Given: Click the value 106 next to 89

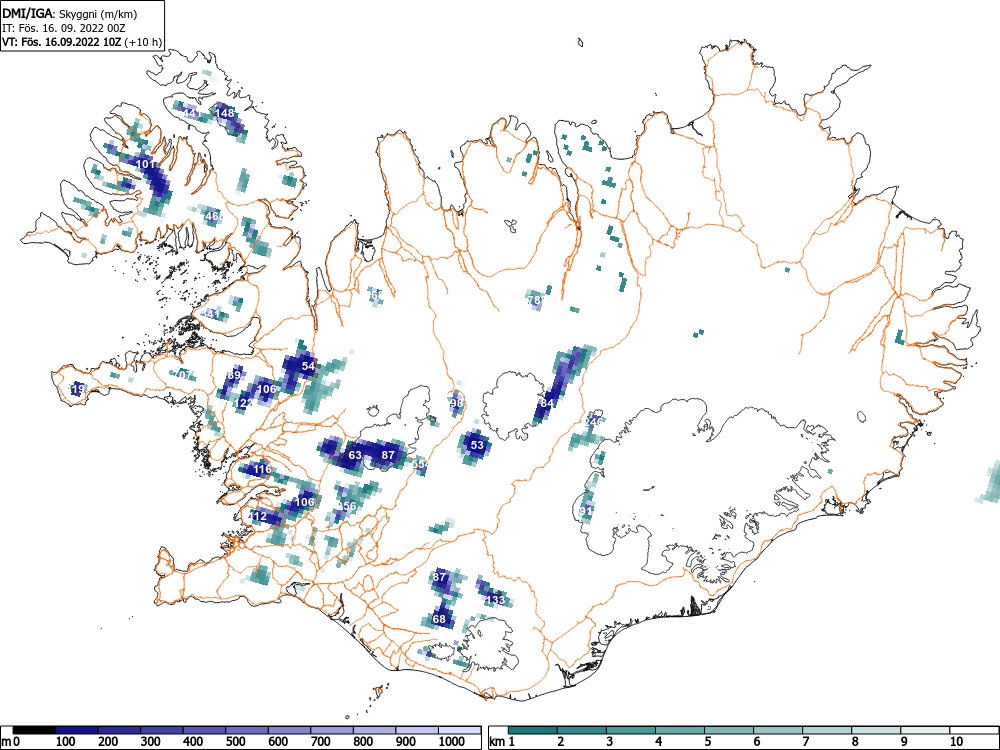Looking at the screenshot, I should click(267, 389).
